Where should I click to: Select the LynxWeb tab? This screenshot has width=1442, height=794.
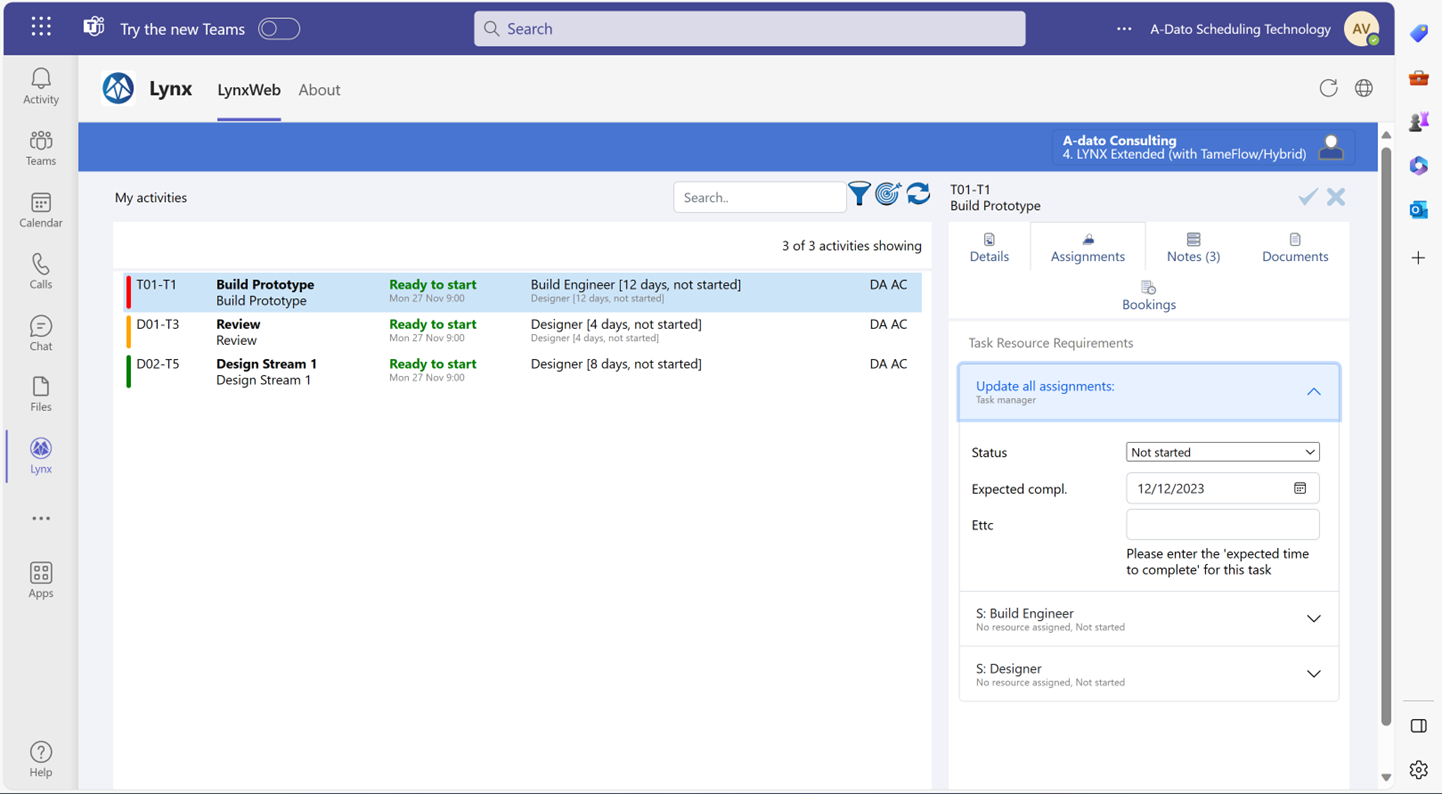click(249, 89)
